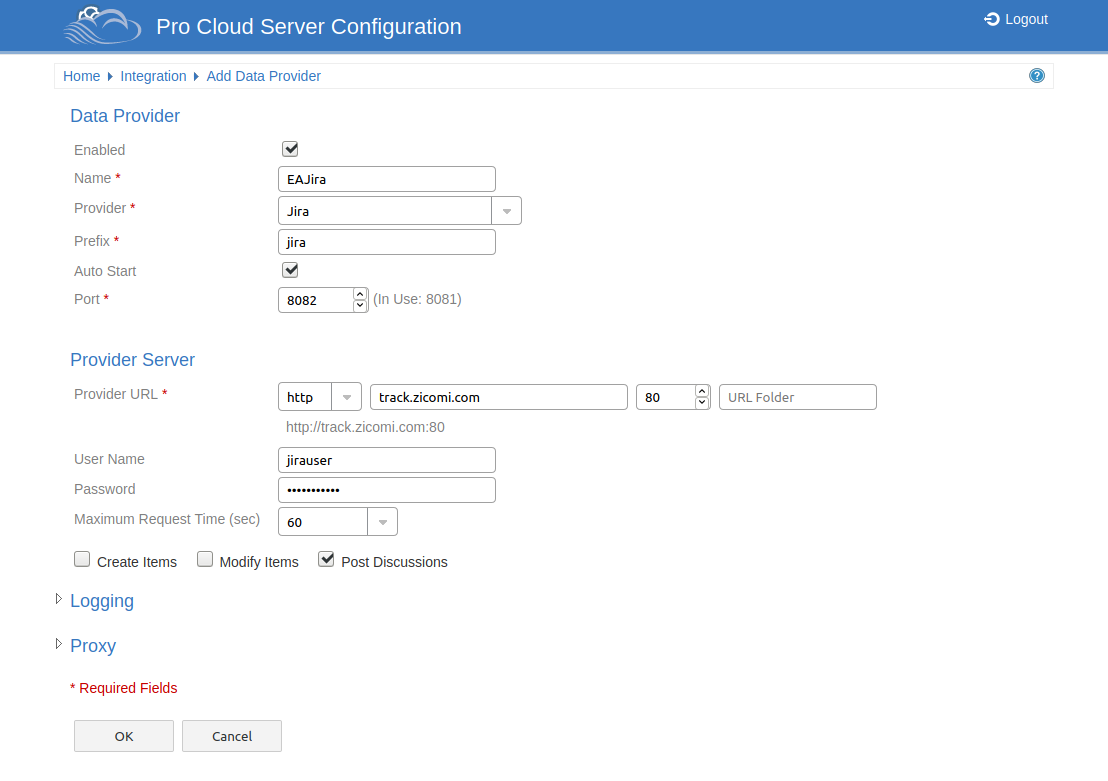
Task: Click the Data Provider heading
Action: pyautogui.click(x=125, y=116)
